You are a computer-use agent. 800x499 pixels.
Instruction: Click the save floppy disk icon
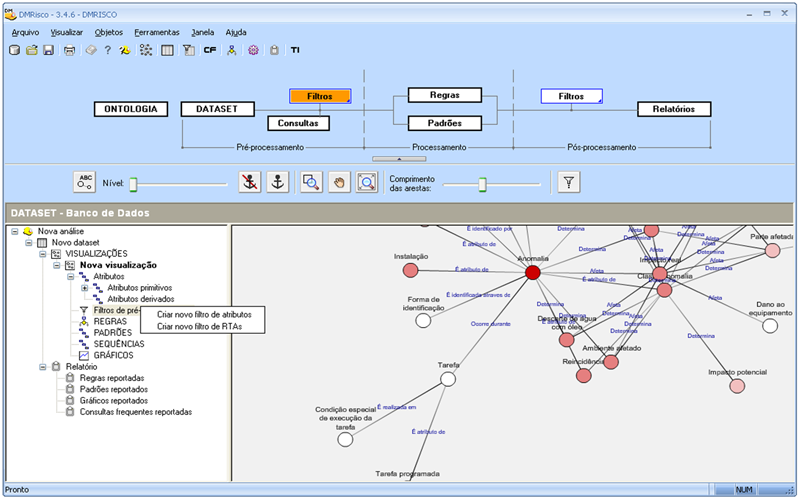pos(48,50)
